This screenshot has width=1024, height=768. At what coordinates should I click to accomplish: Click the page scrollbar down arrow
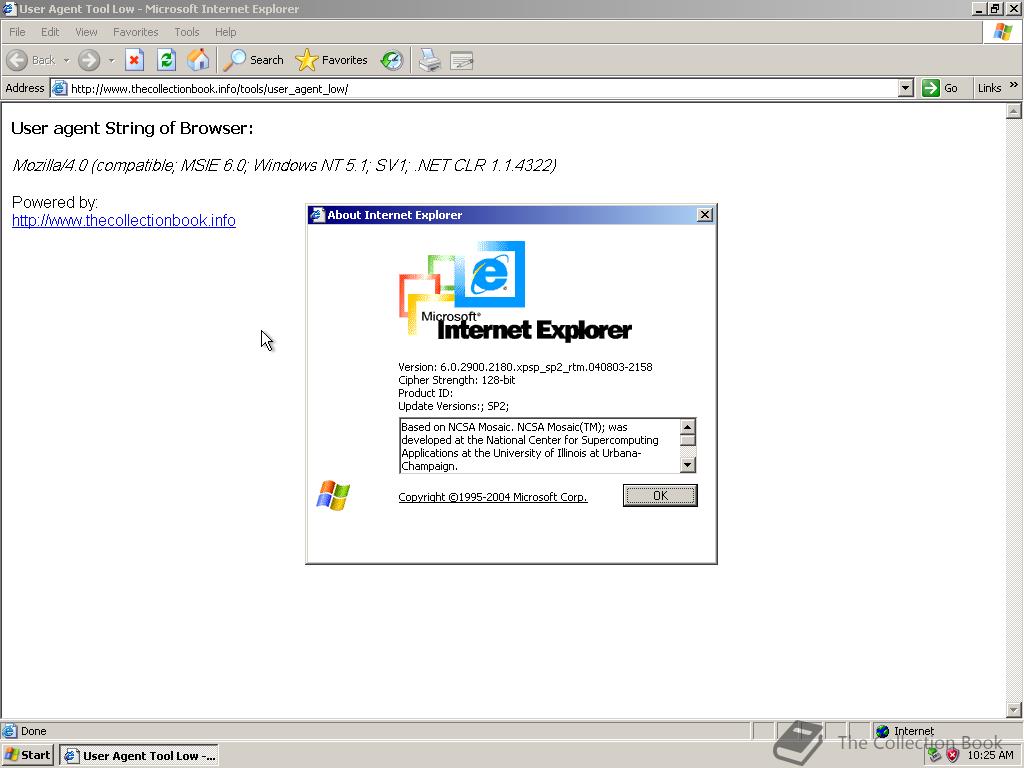tap(1014, 709)
